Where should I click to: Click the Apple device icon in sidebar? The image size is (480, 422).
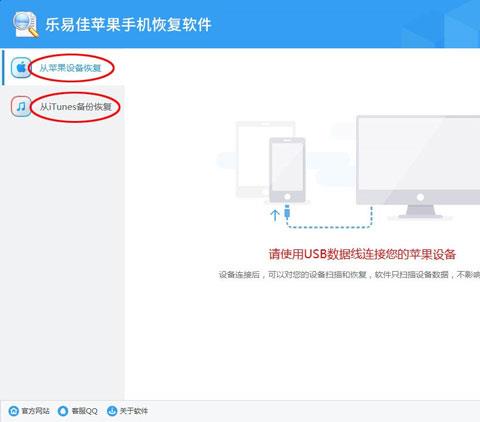coord(21,68)
